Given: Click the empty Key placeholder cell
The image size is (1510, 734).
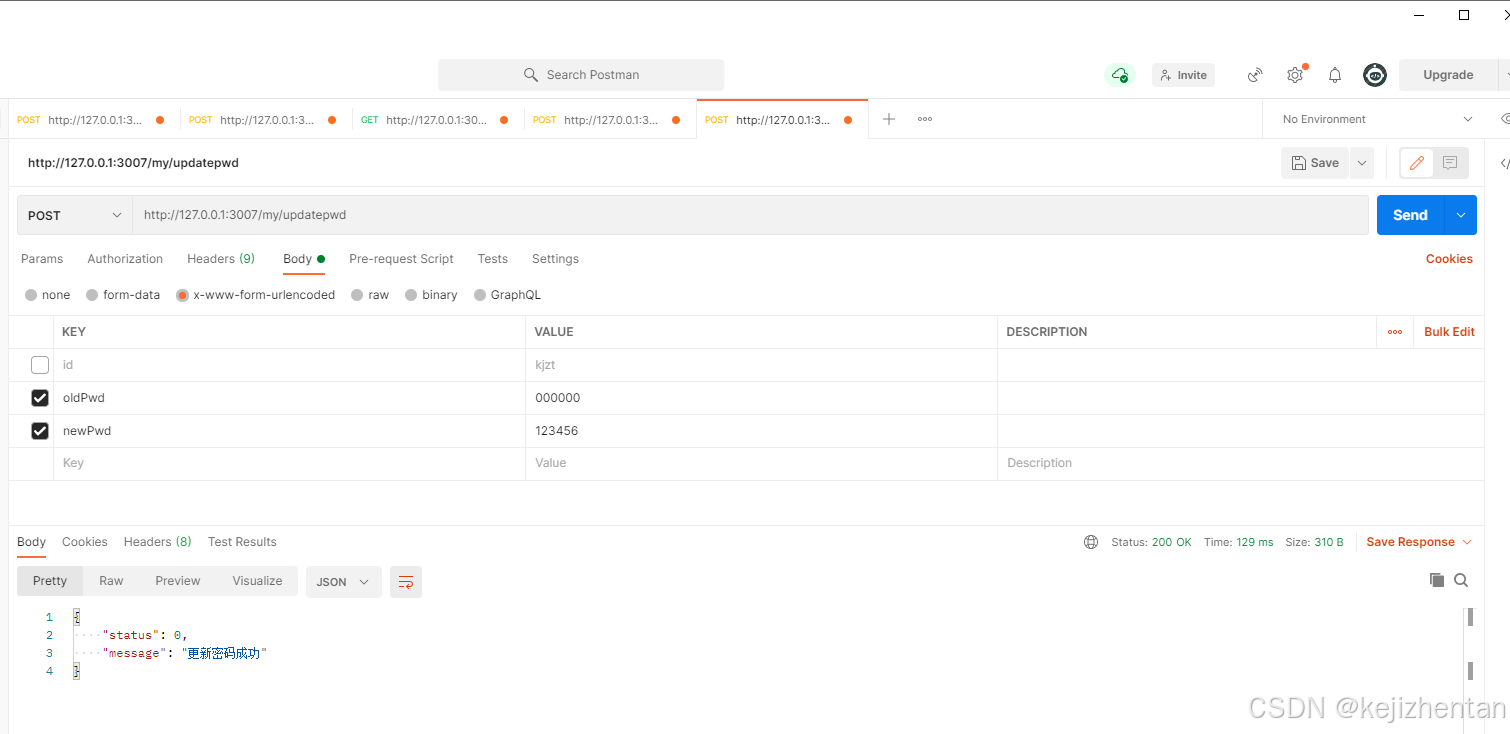Looking at the screenshot, I should [x=289, y=464].
